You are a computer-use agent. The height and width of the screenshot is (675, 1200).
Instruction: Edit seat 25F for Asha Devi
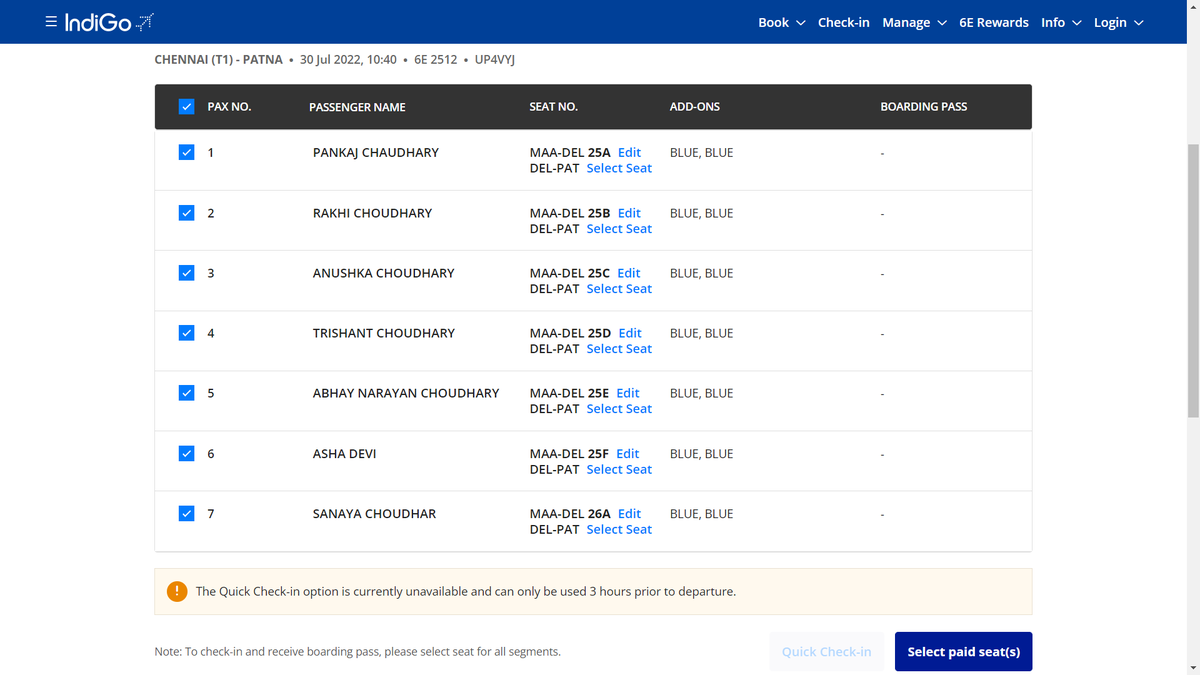point(628,453)
